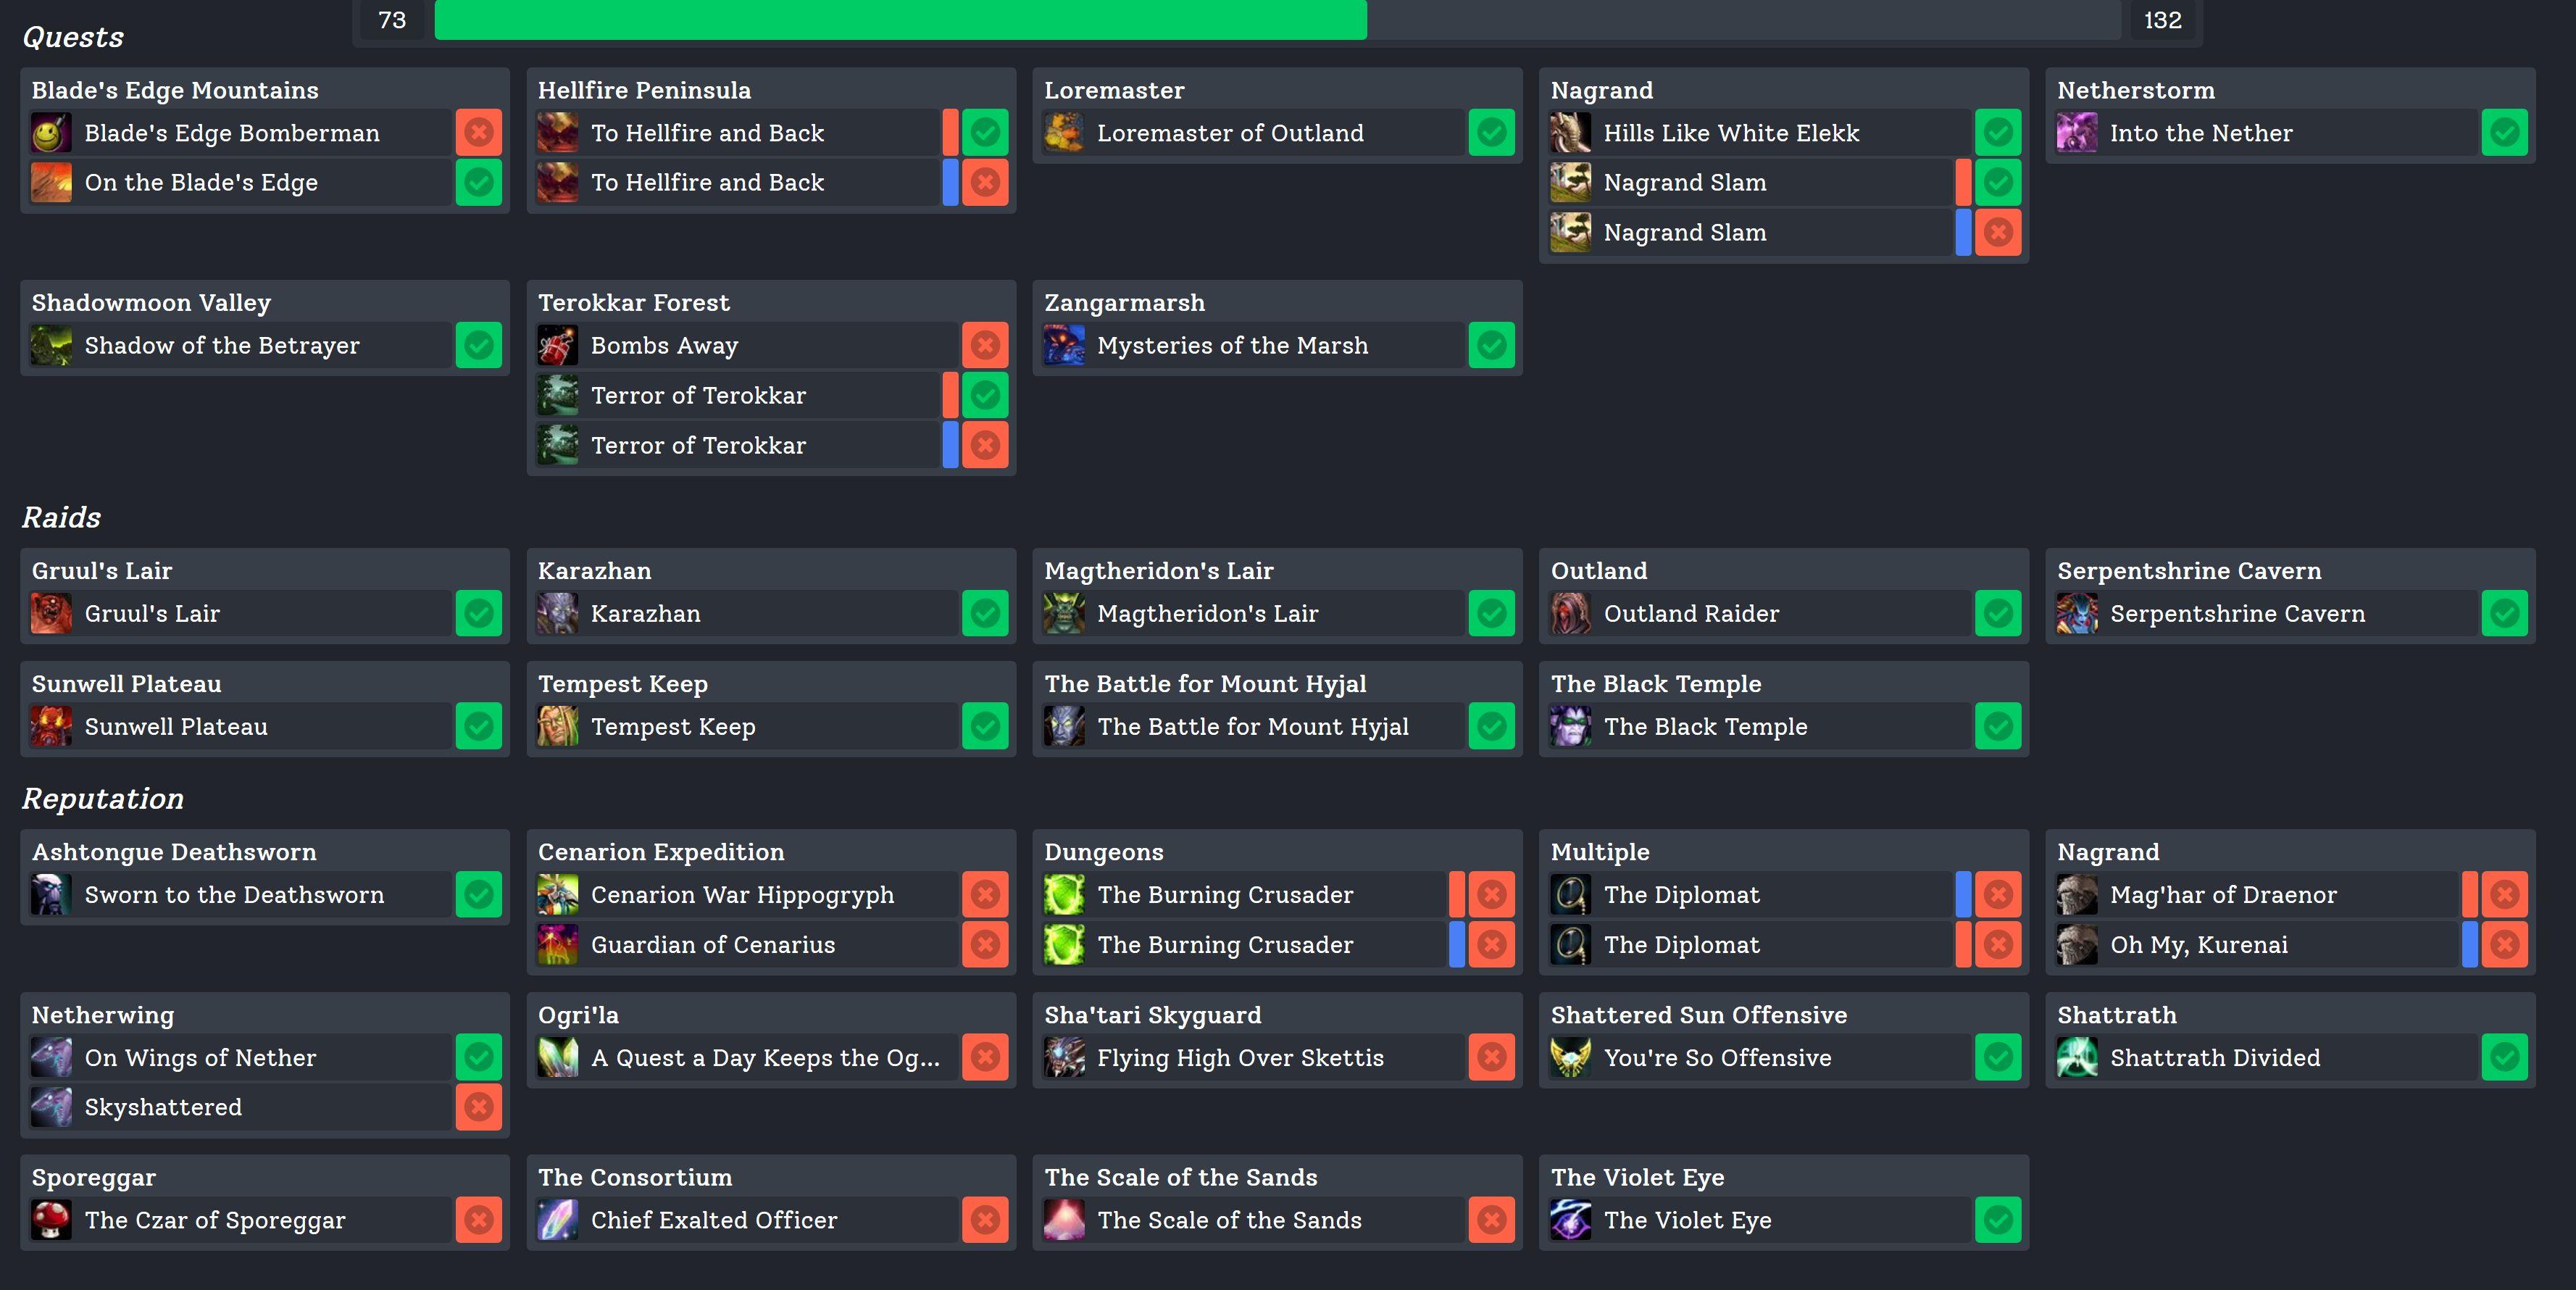Screen dimensions: 2576x1290
Task: Click the Violet Eye achievement icon
Action: click(1570, 1220)
